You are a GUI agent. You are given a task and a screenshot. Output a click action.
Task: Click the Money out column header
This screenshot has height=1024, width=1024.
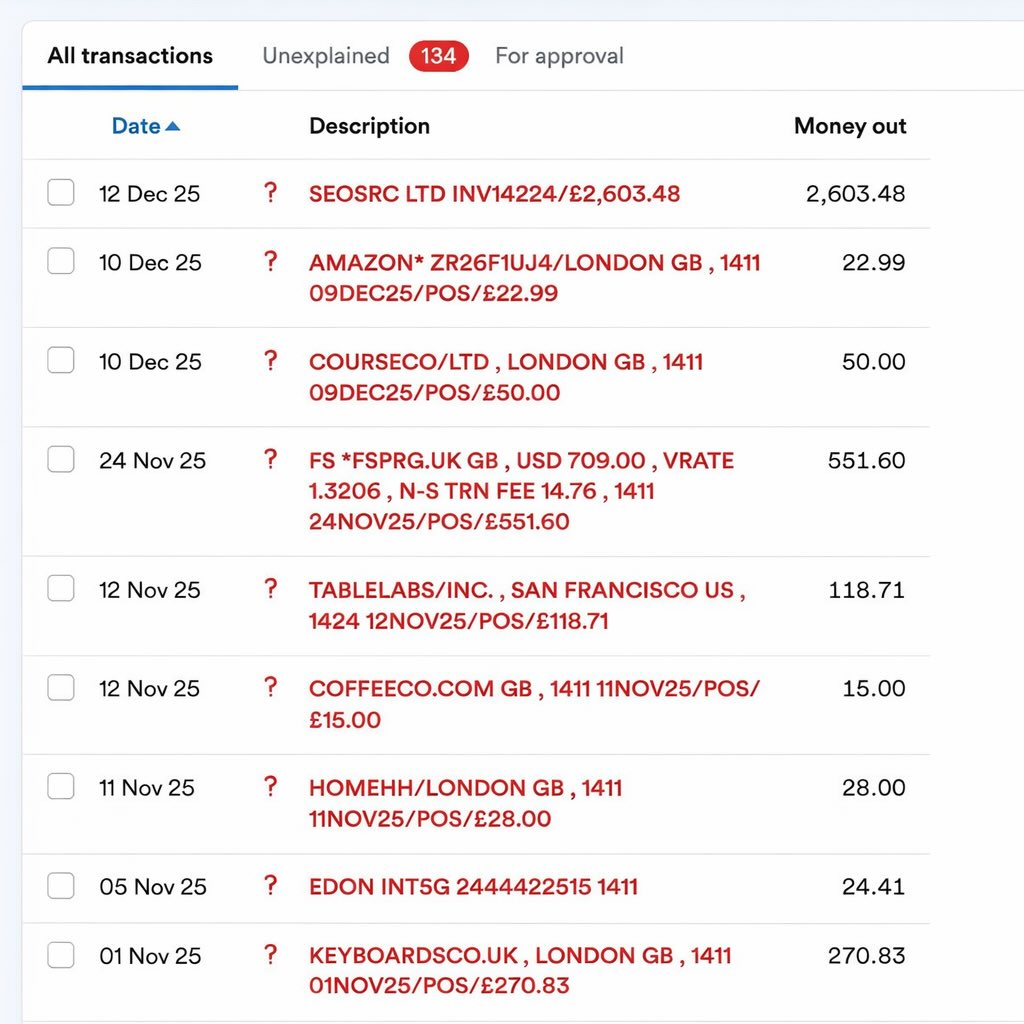click(x=849, y=126)
